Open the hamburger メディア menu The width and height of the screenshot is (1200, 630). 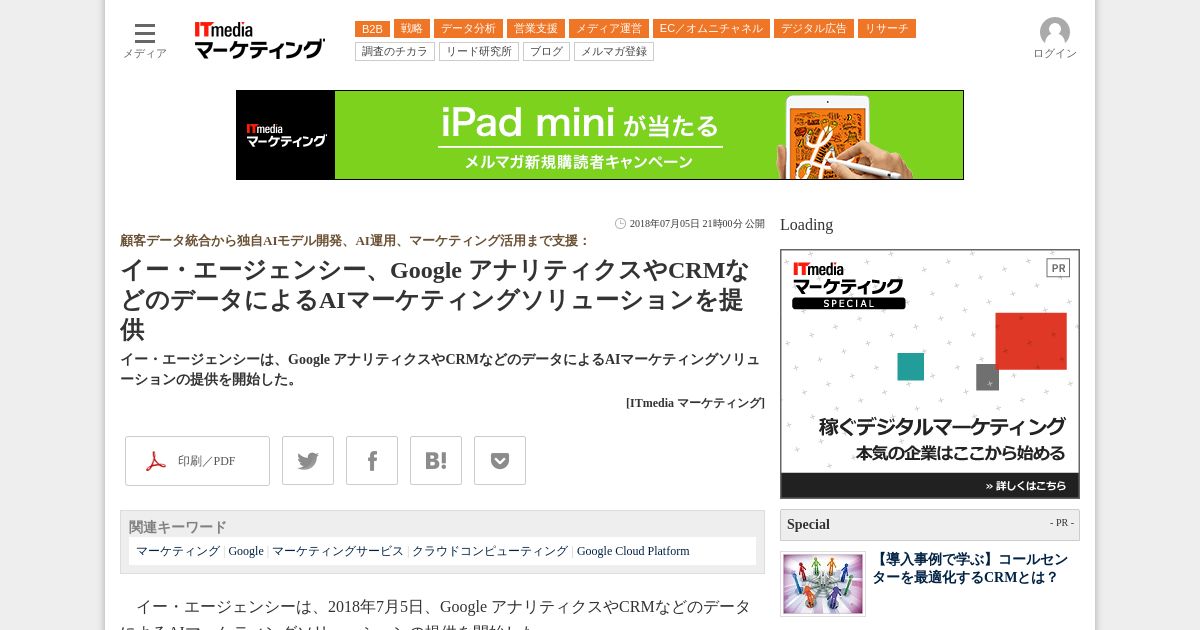click(145, 40)
